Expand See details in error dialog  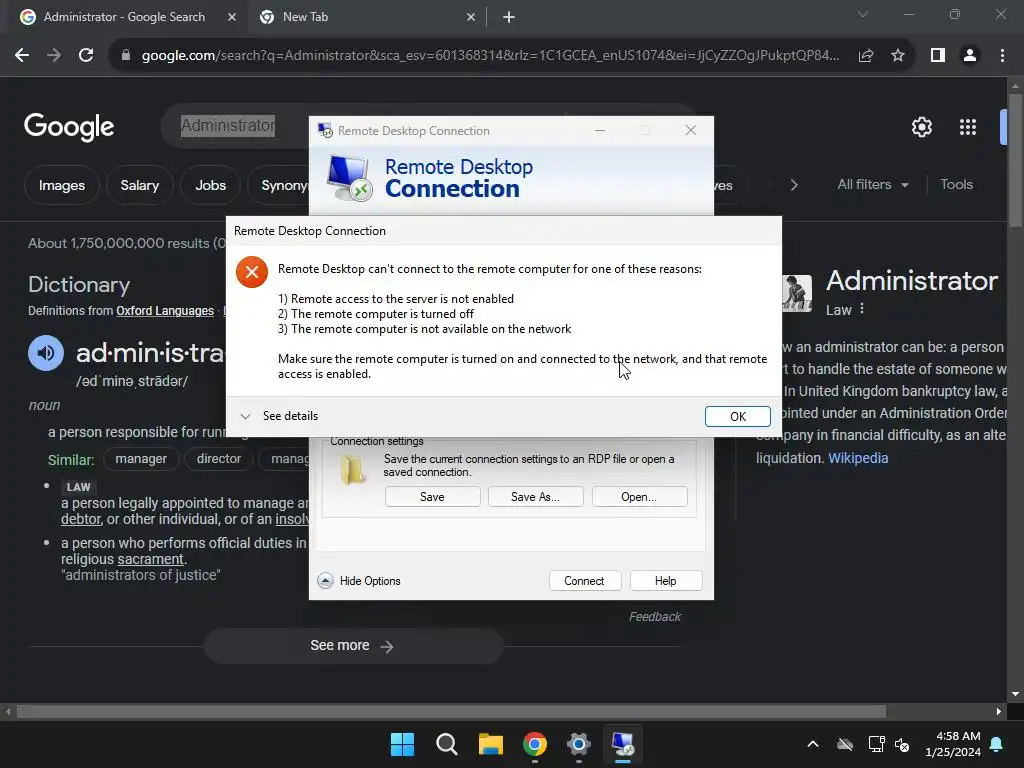[x=280, y=416]
